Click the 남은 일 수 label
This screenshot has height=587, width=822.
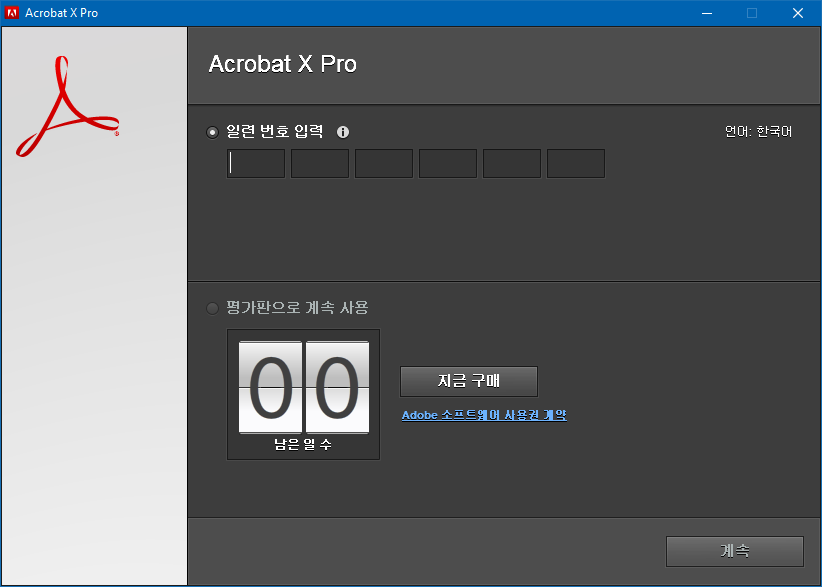point(303,444)
